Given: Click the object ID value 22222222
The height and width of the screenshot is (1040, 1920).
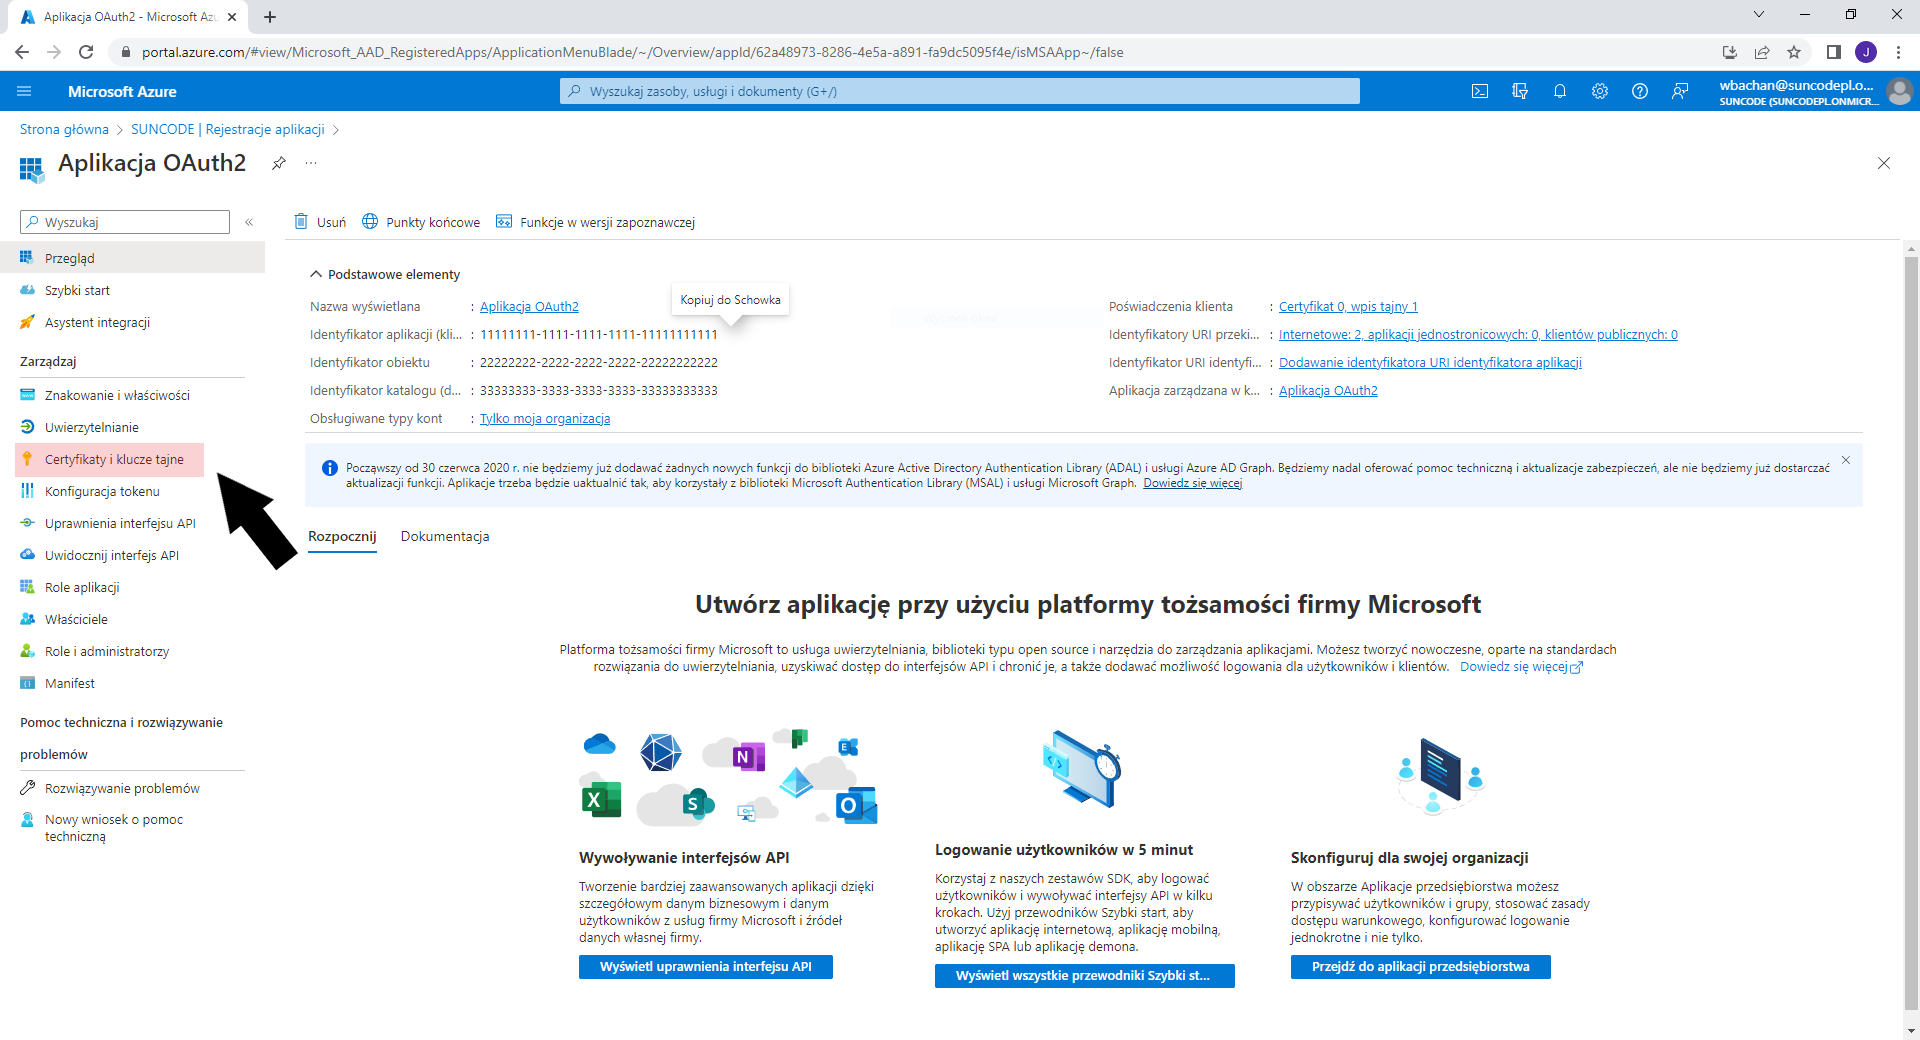Looking at the screenshot, I should (599, 362).
